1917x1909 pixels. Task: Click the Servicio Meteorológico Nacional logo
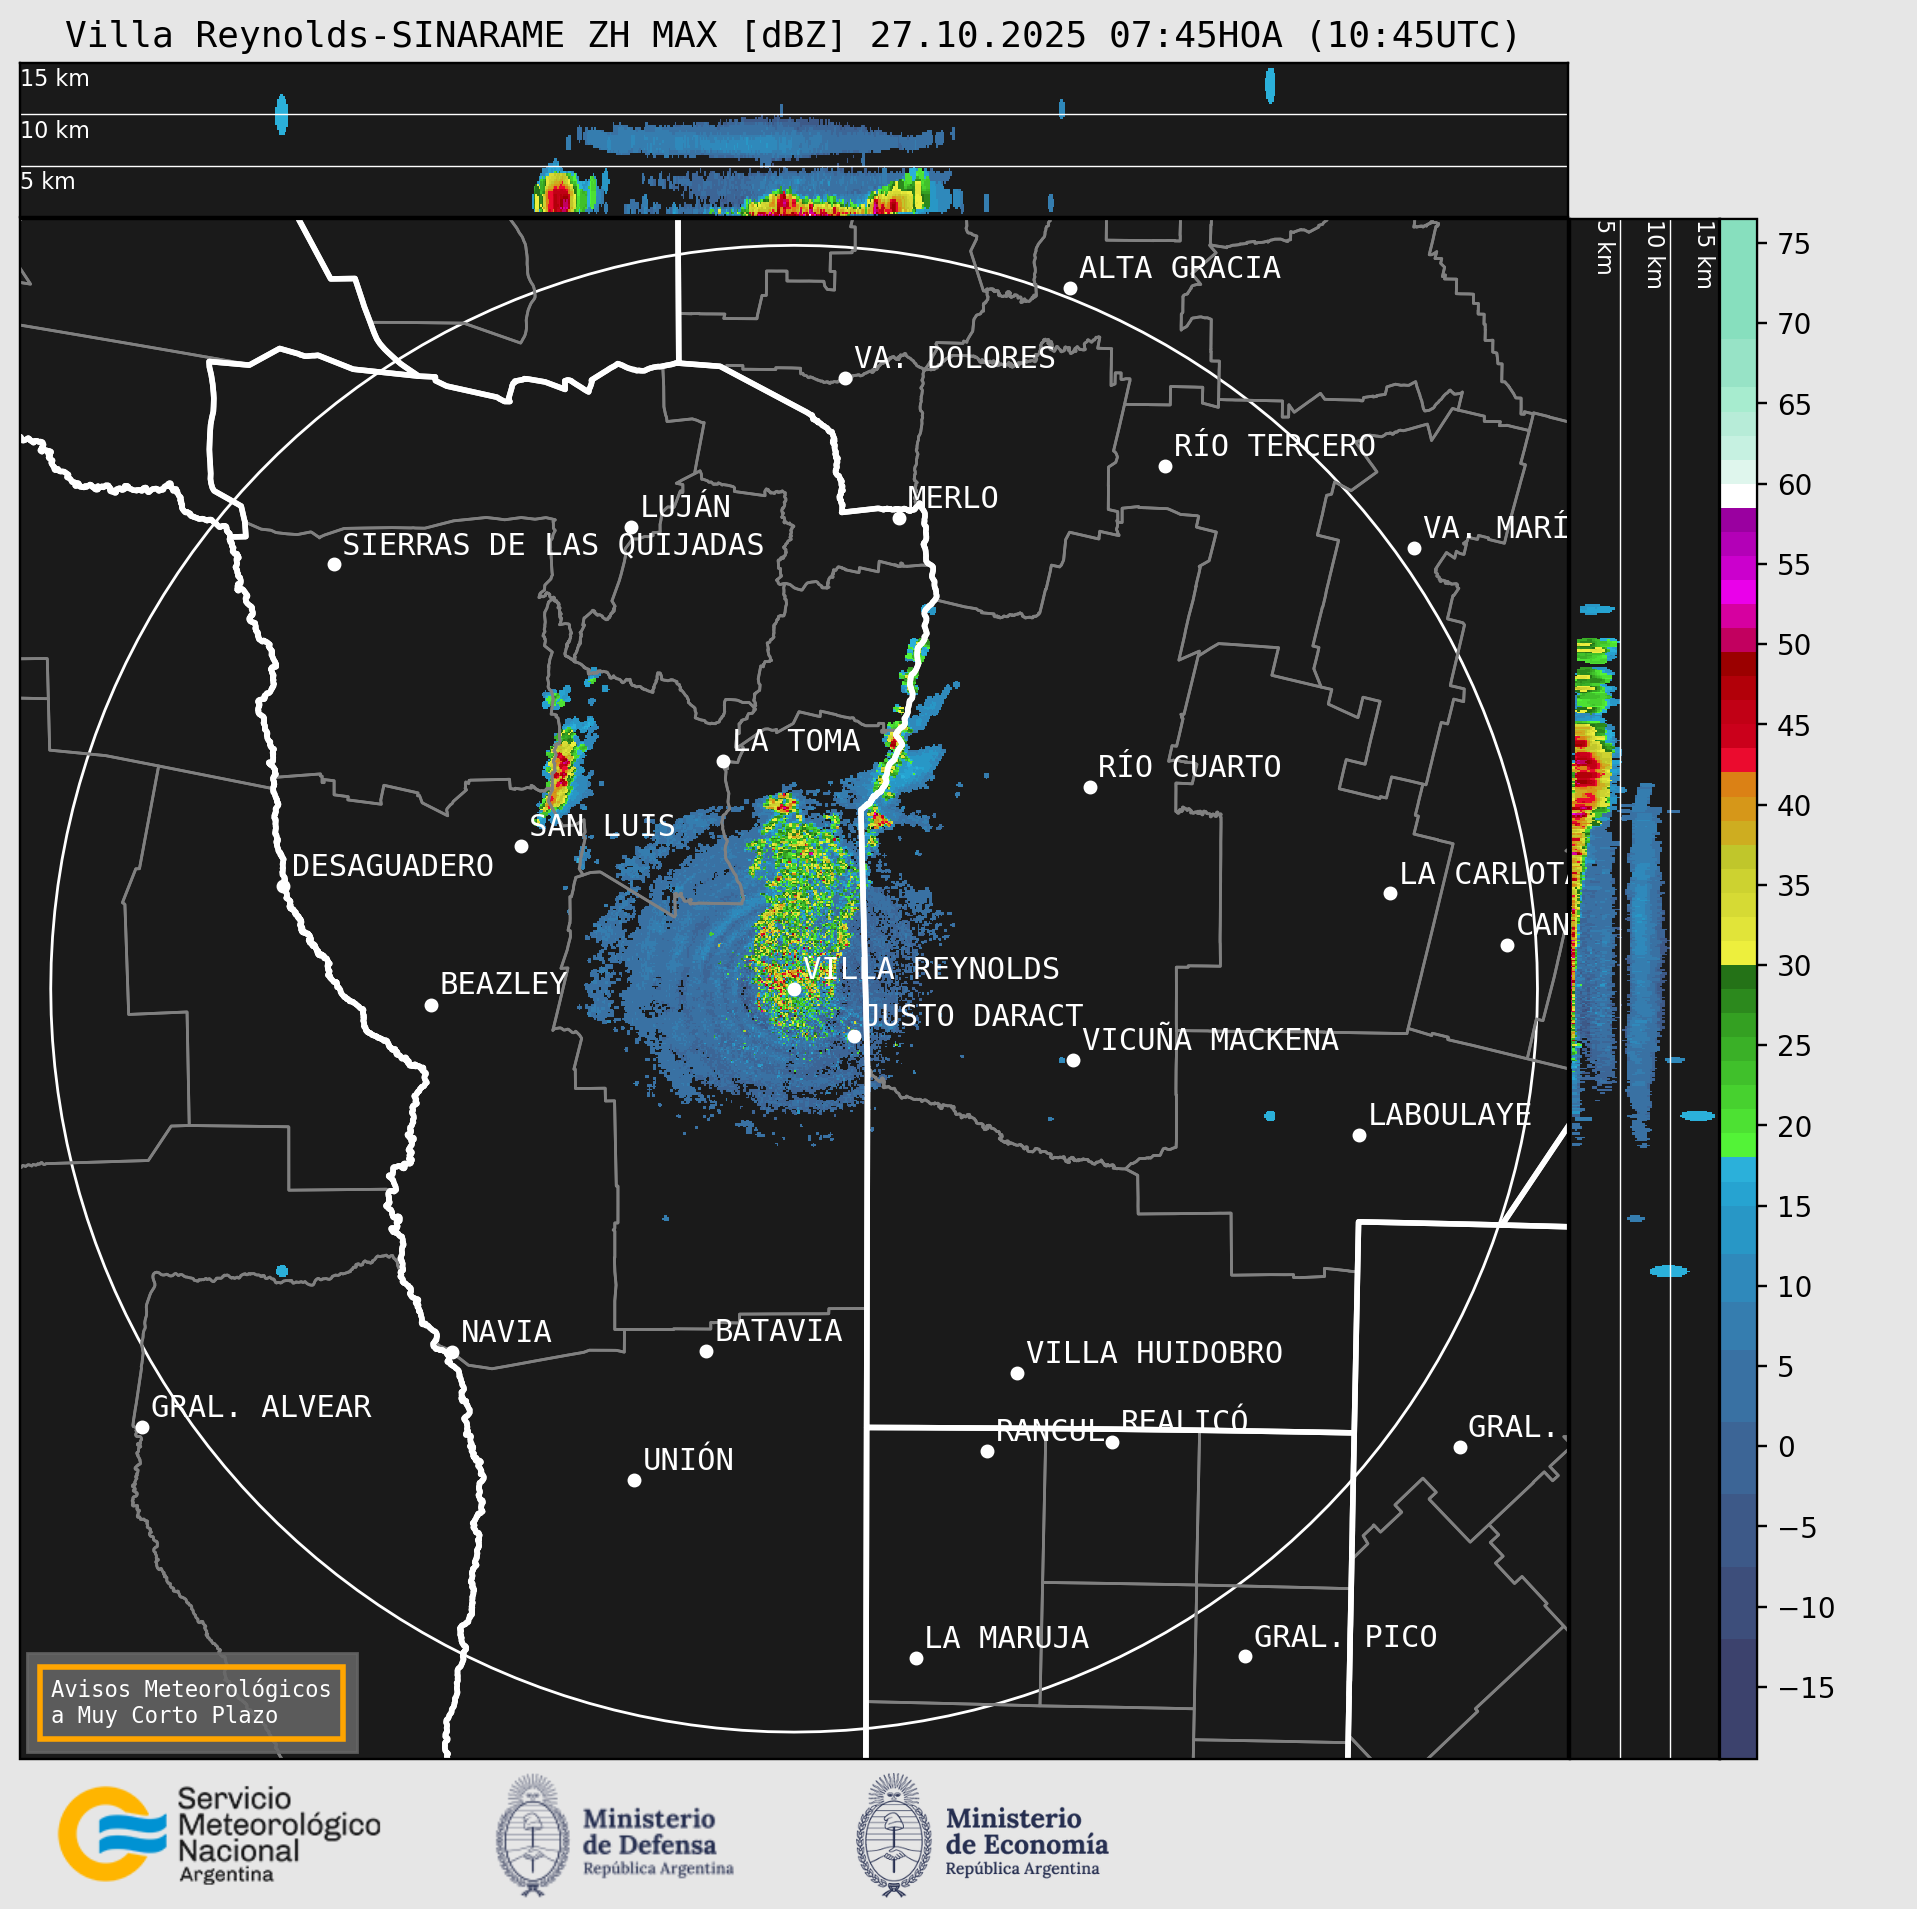pyautogui.click(x=220, y=1835)
